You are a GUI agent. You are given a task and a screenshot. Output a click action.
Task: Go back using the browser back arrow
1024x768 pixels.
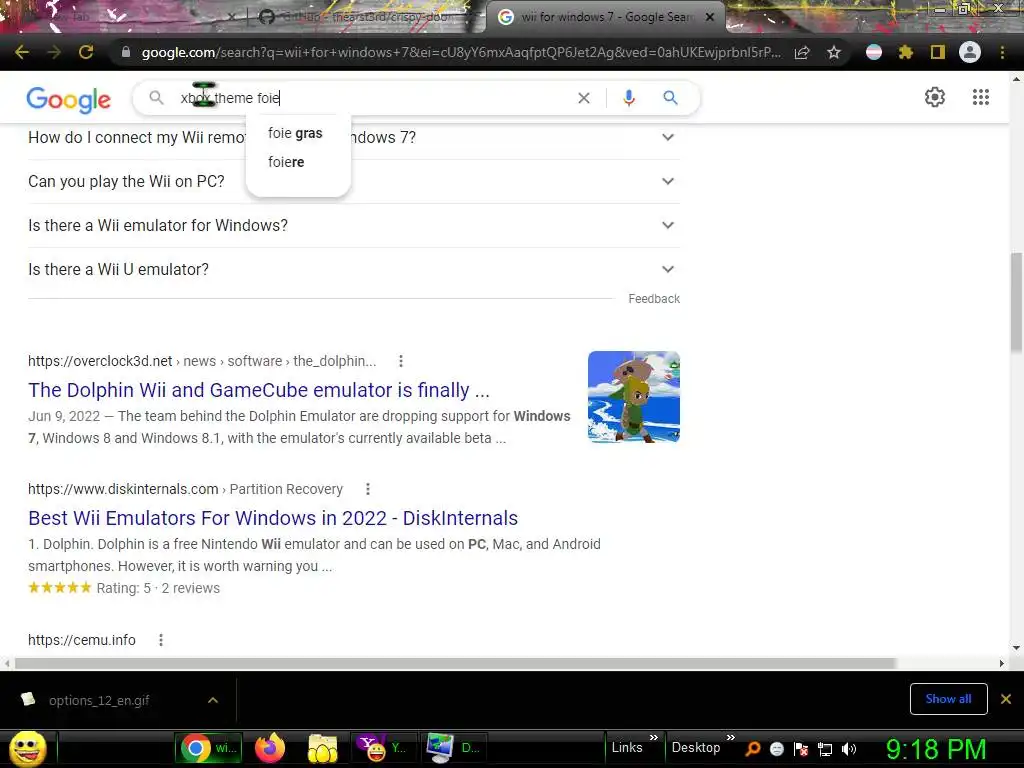[22, 52]
